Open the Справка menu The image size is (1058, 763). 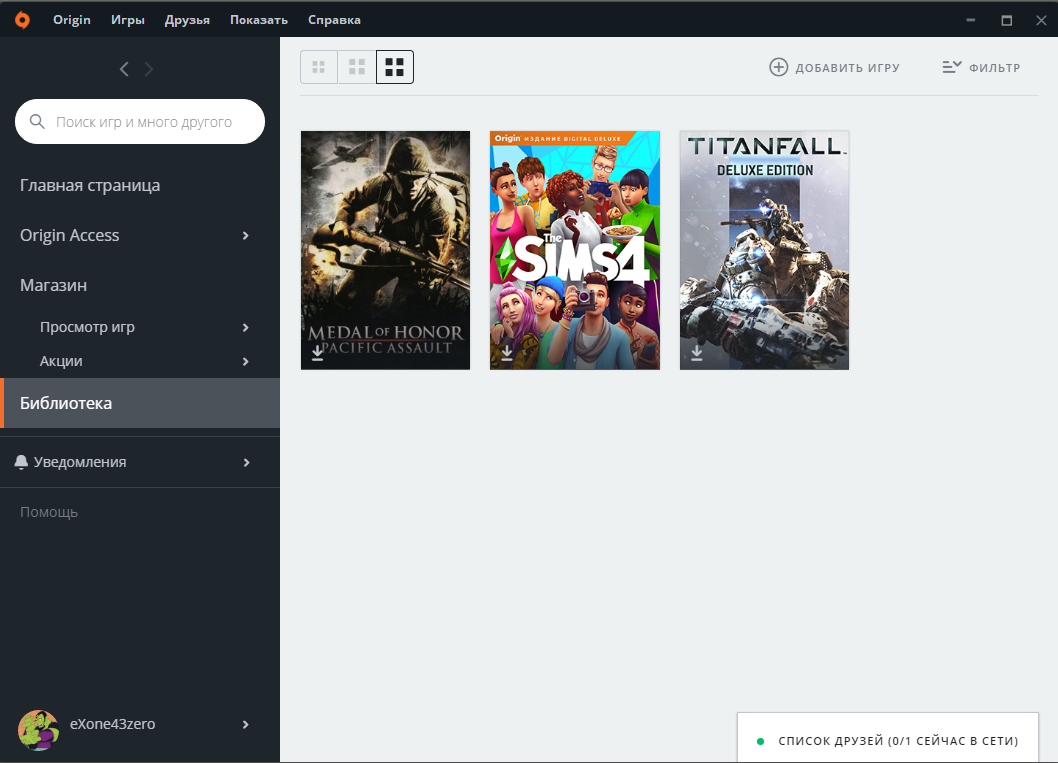tap(334, 20)
